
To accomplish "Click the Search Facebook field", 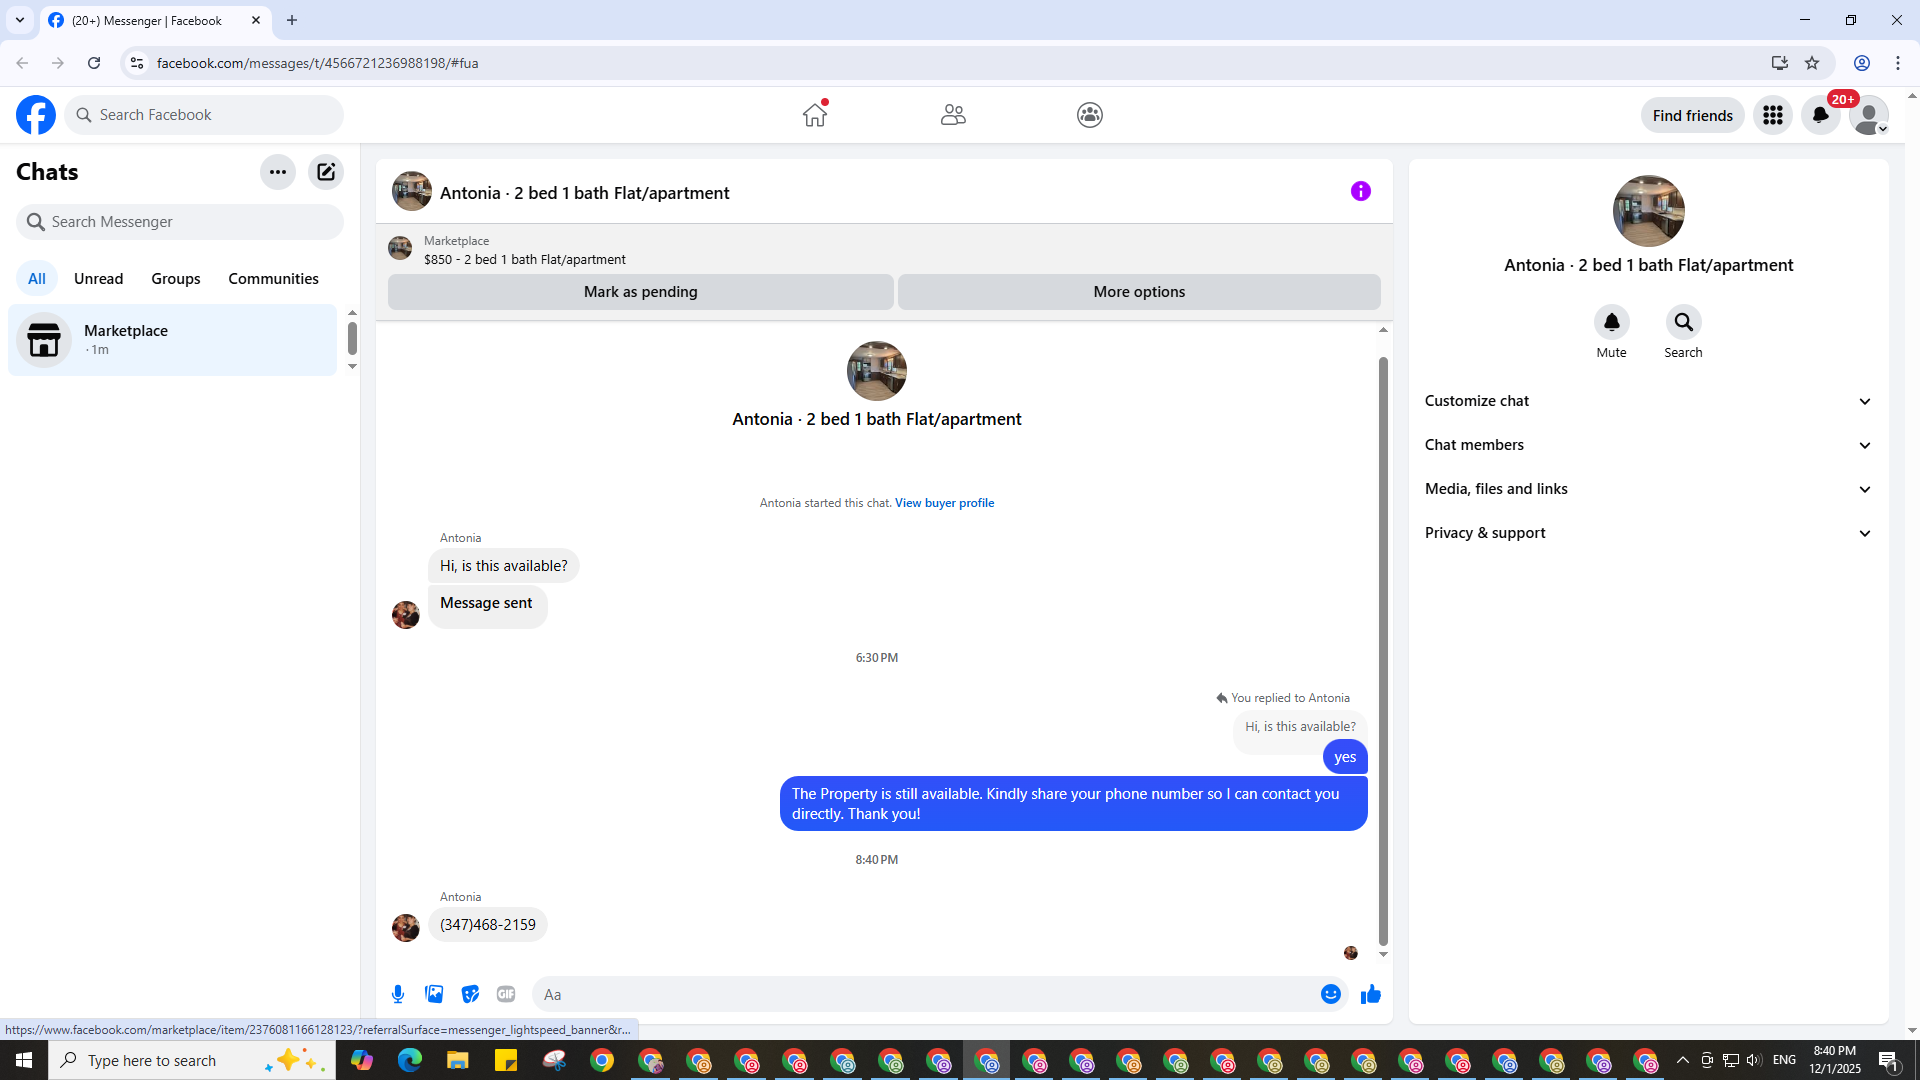I will 205,115.
